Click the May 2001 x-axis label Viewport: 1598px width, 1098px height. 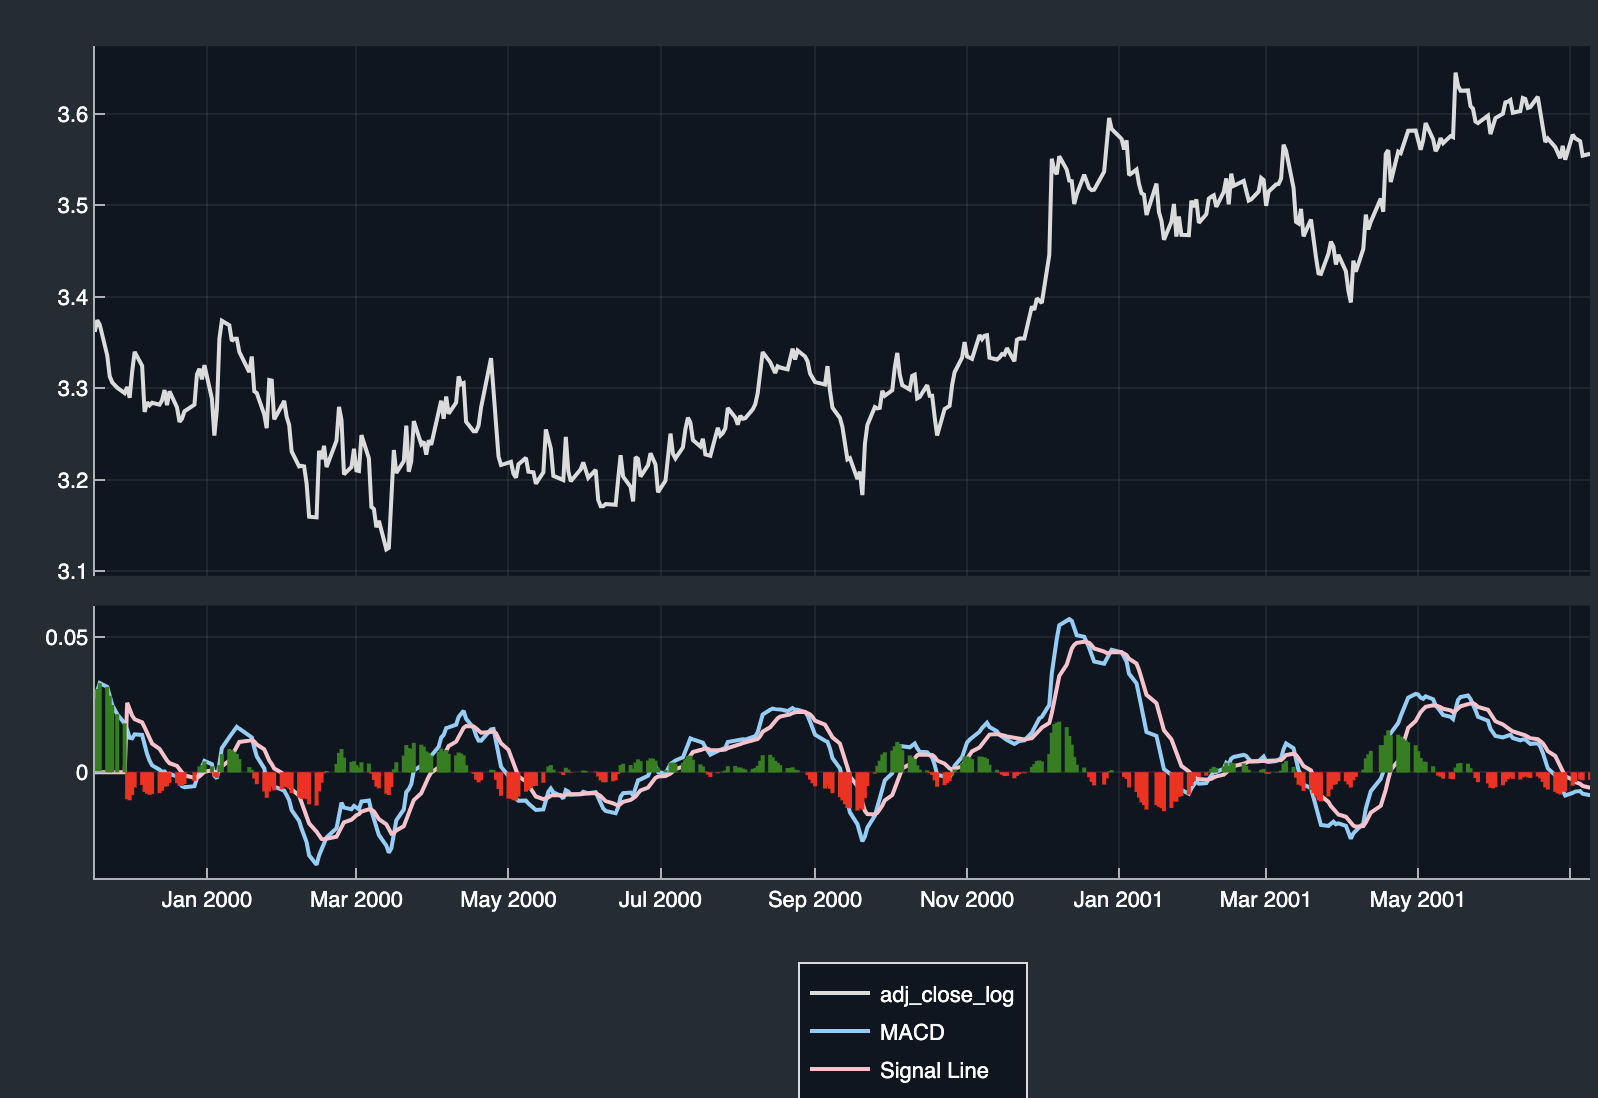(1417, 899)
